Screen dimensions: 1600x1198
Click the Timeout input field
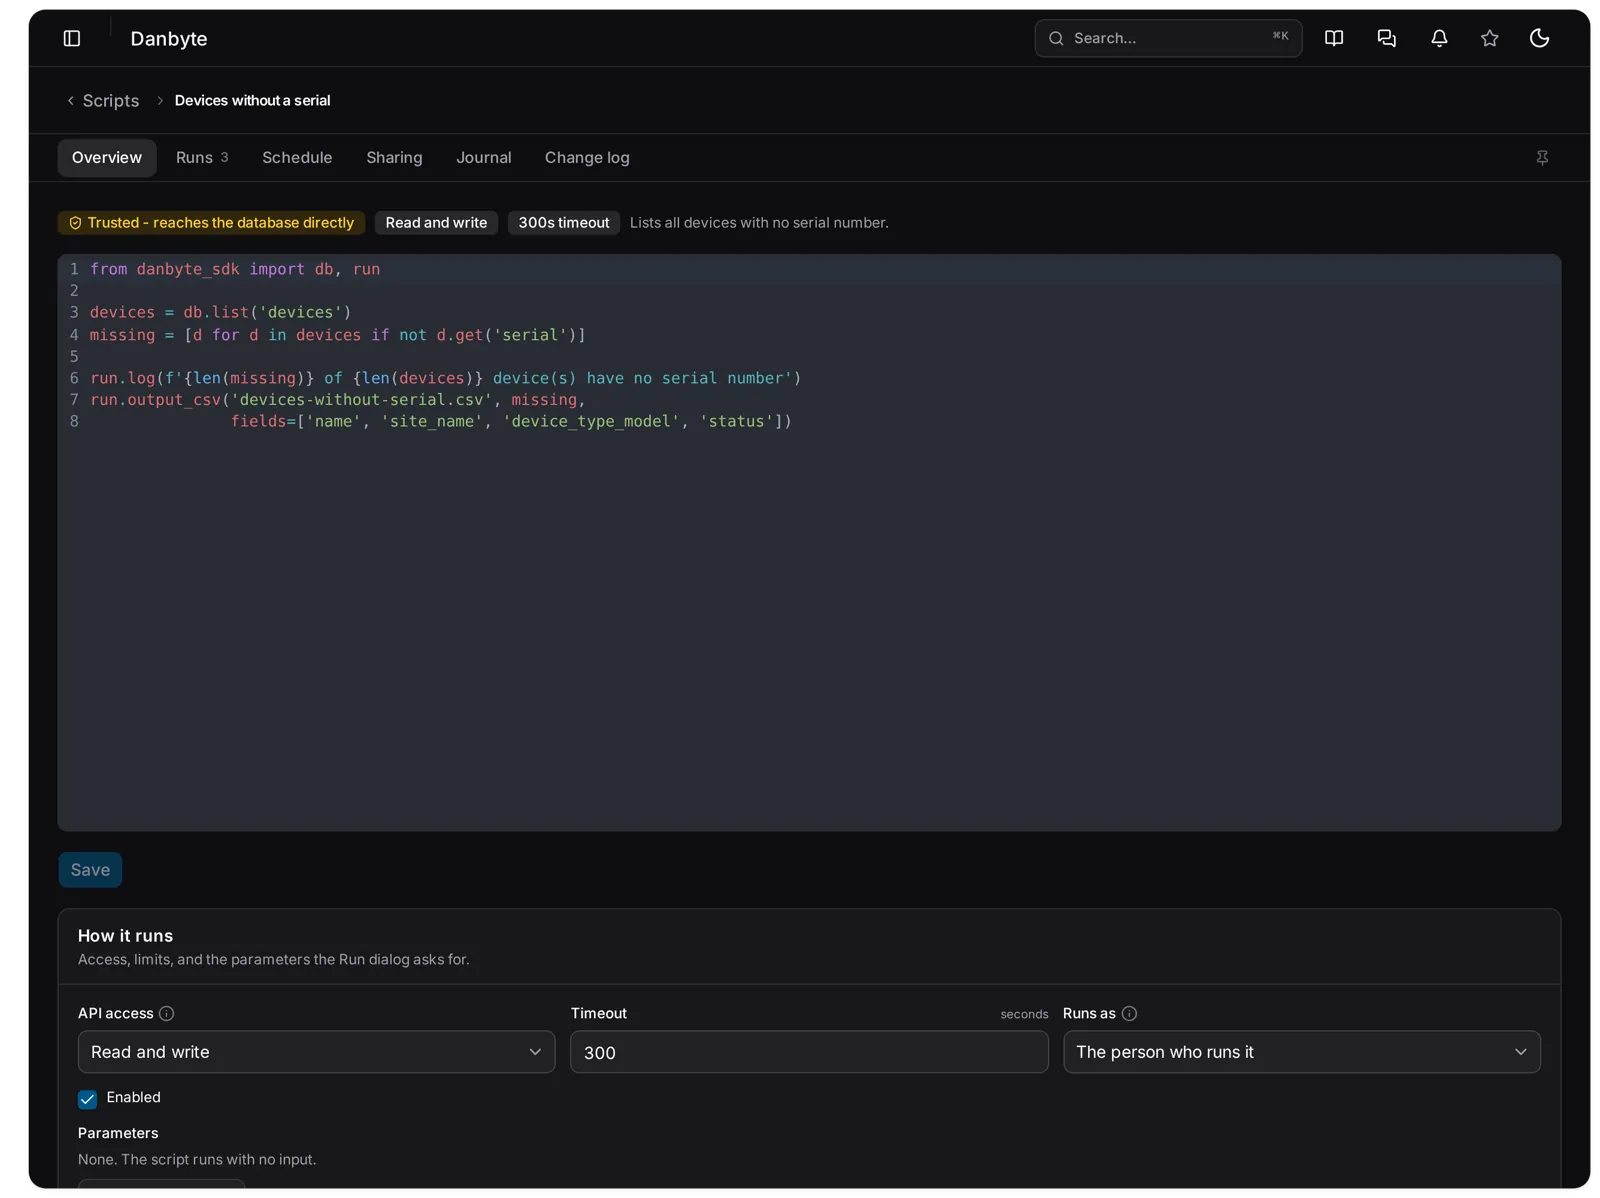click(809, 1052)
